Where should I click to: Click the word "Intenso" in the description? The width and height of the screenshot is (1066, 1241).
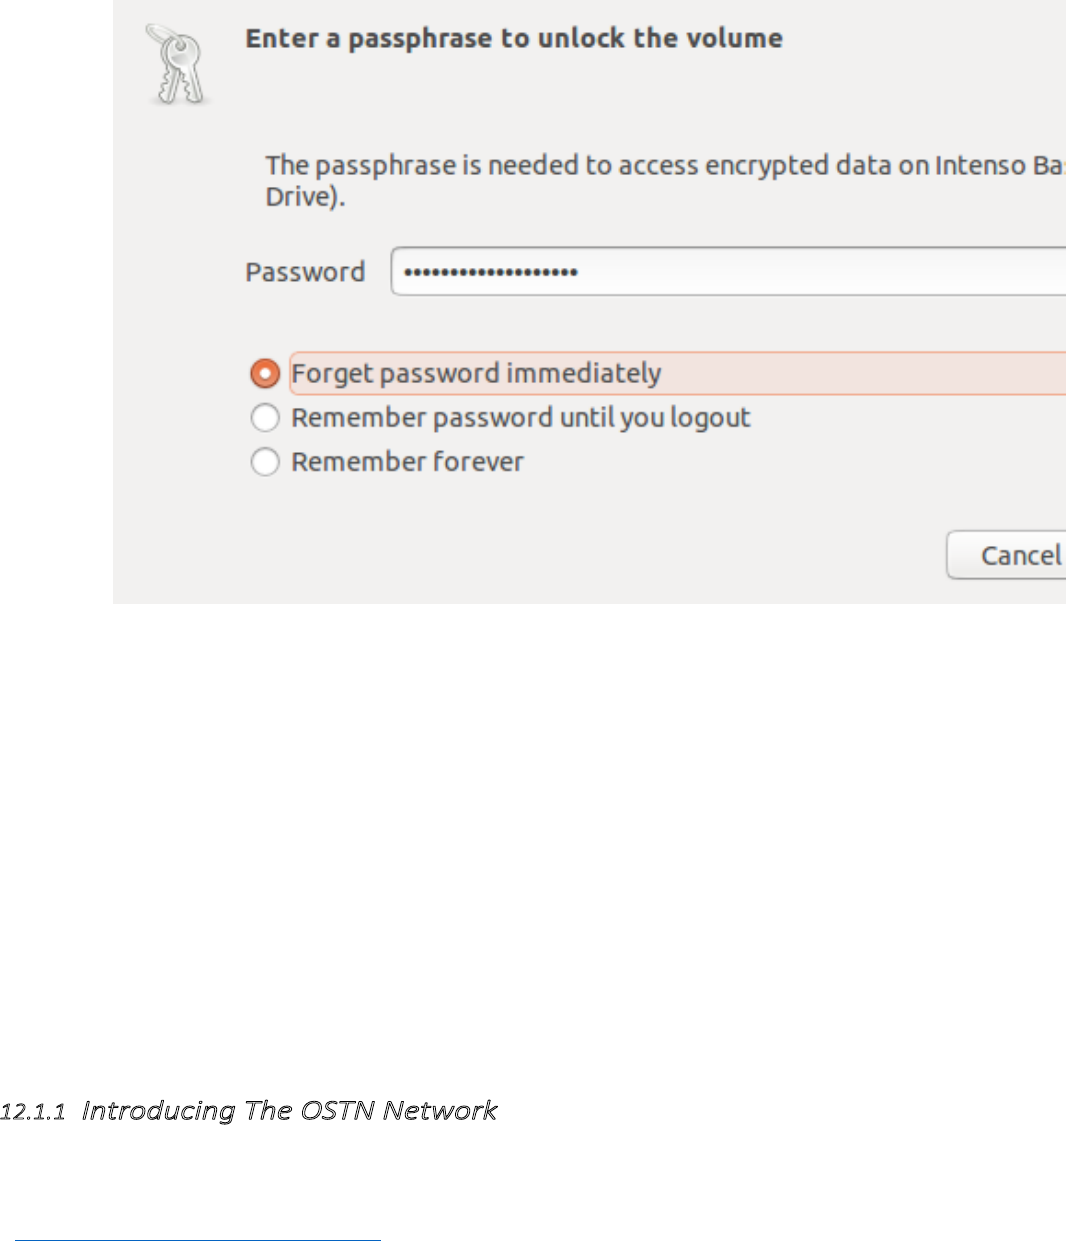[x=978, y=165]
